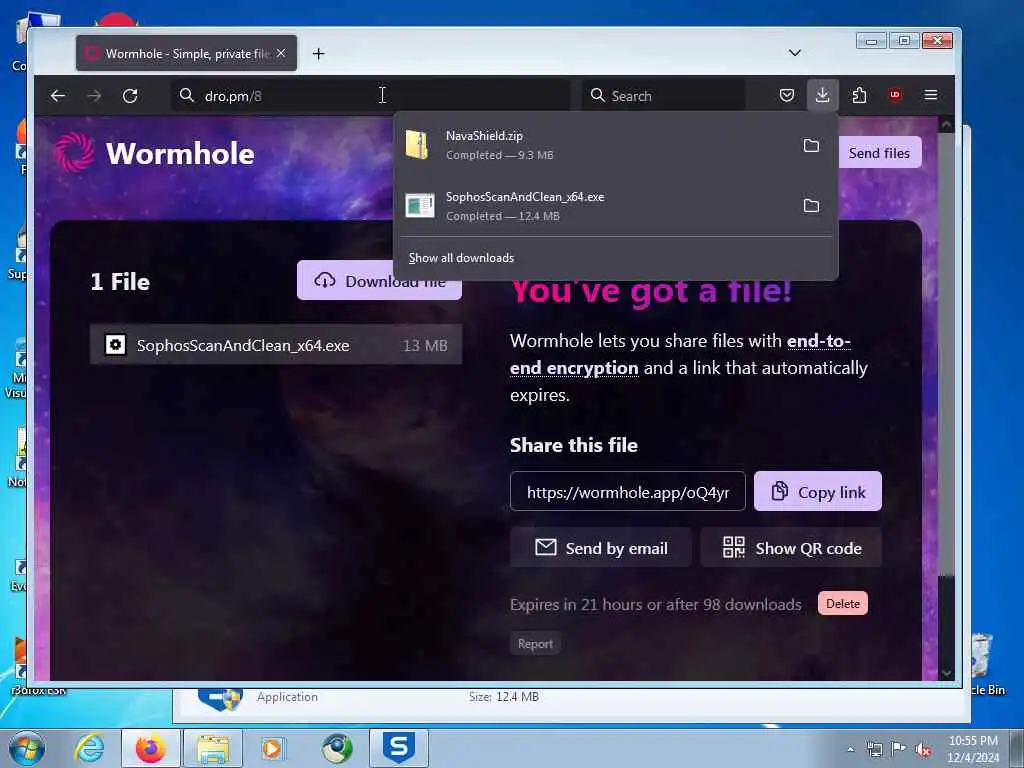The width and height of the screenshot is (1024, 768).
Task: Click the Report button
Action: point(535,644)
